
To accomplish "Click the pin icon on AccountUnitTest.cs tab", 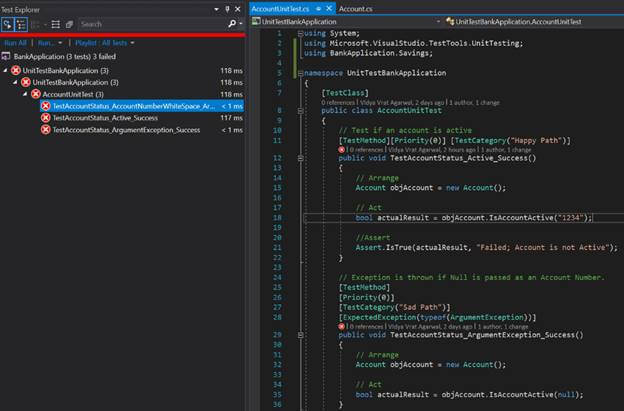I will (318, 8).
